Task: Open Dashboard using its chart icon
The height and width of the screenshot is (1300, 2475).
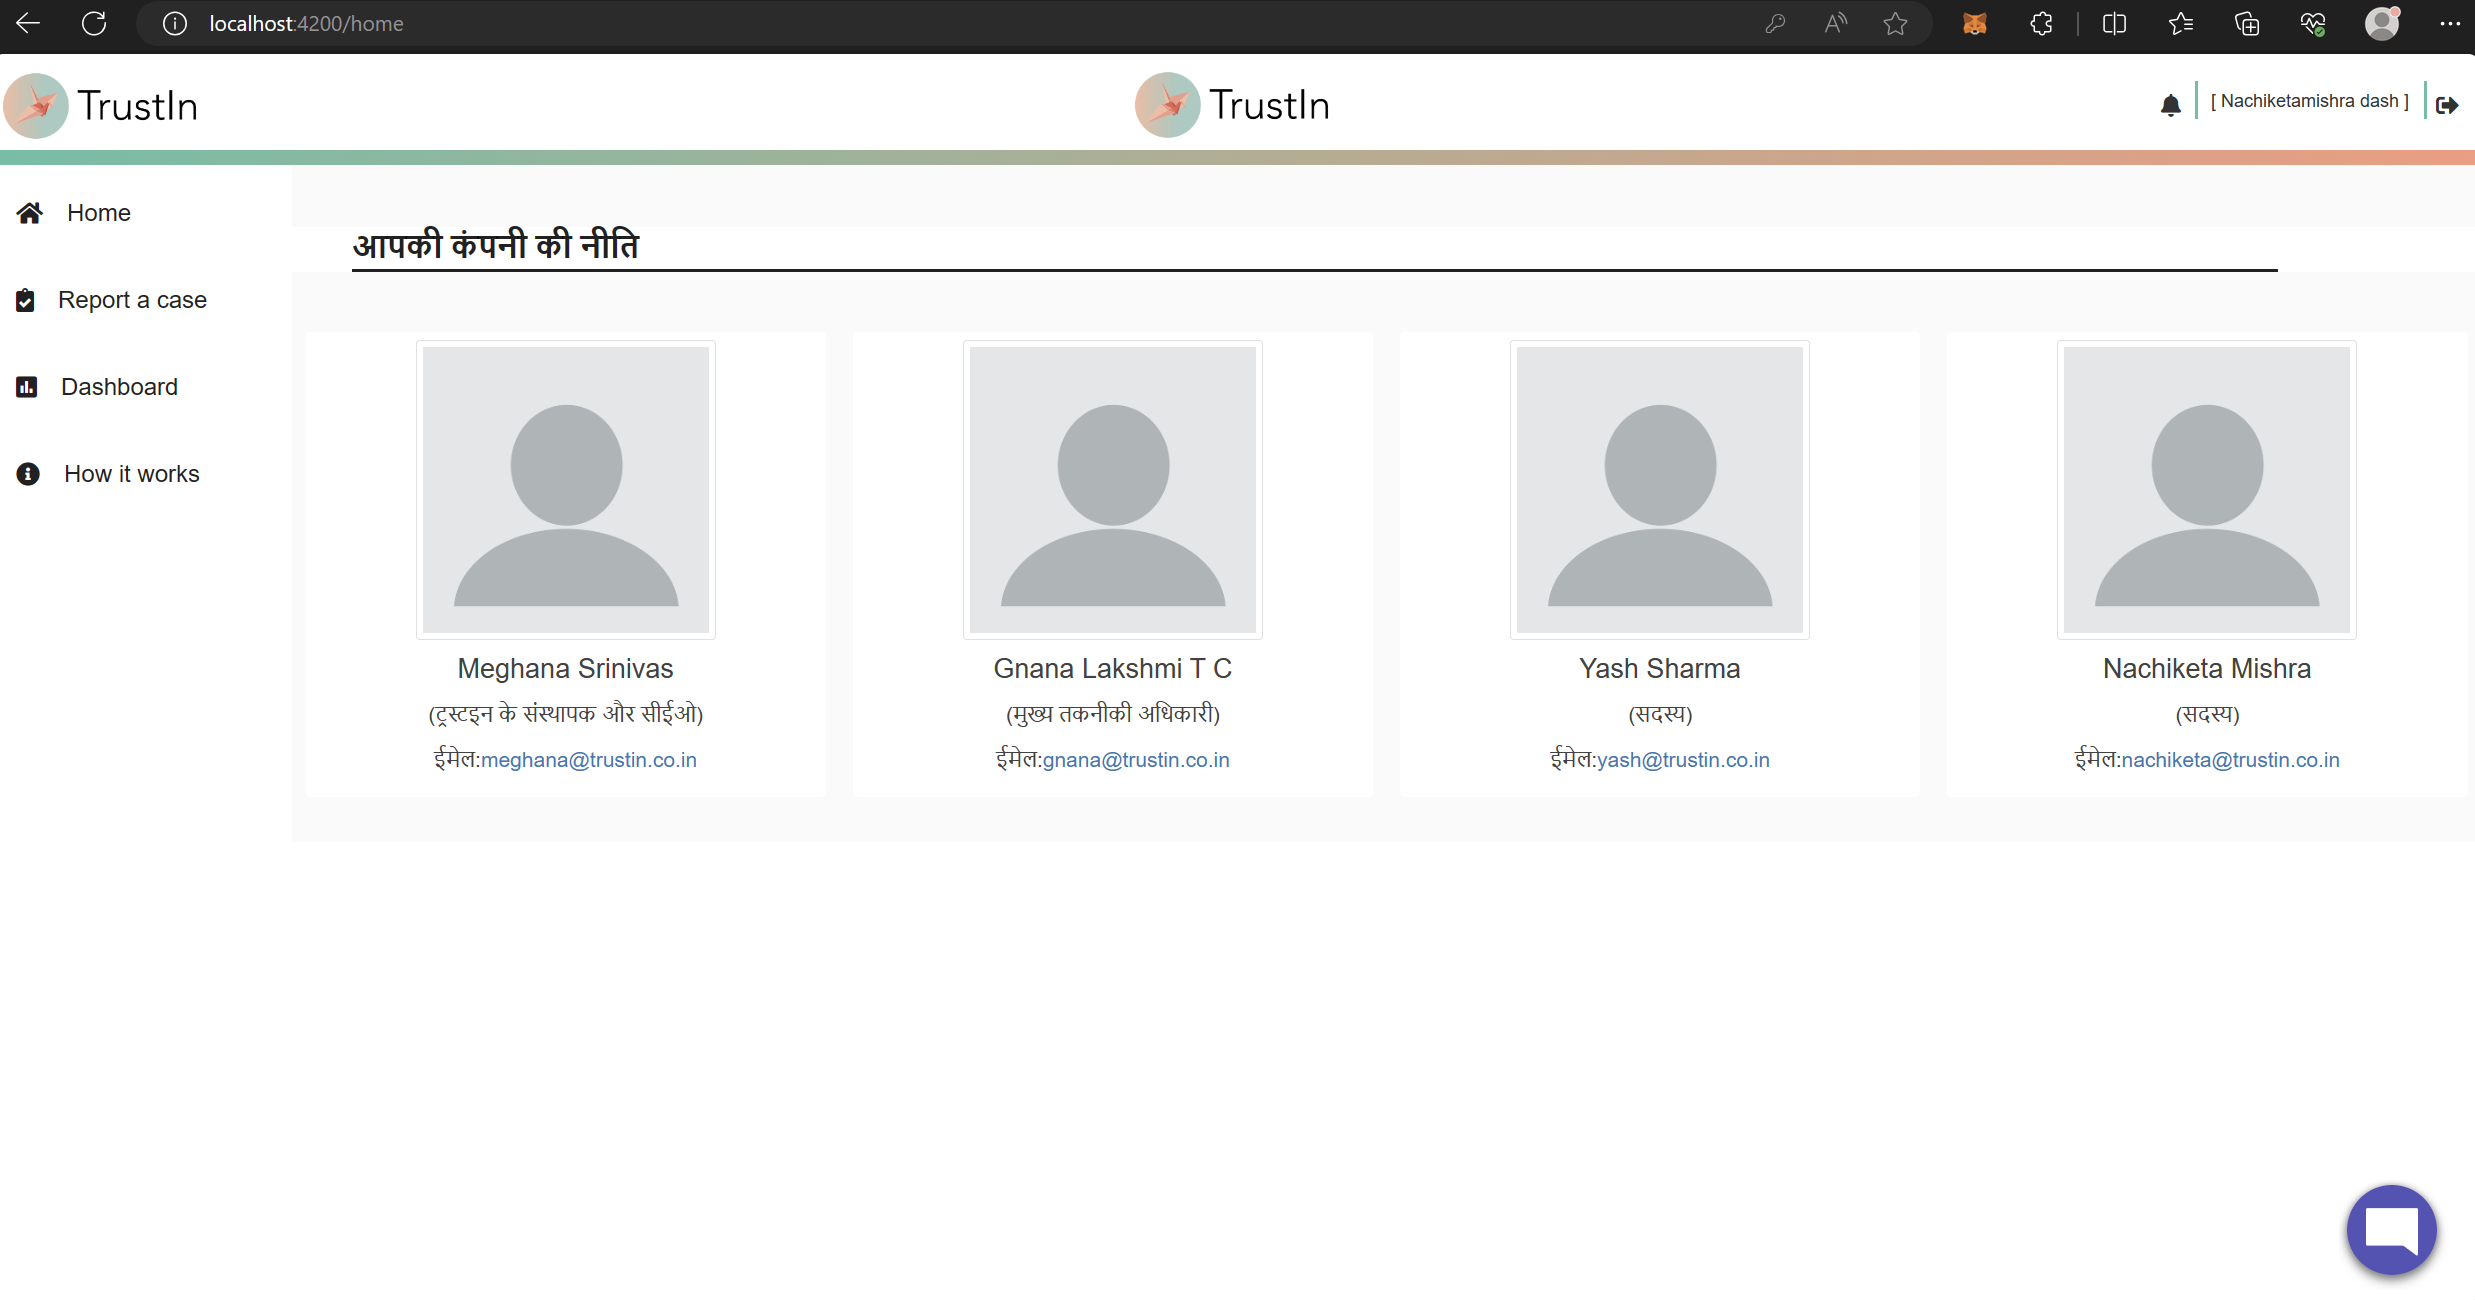Action: point(26,386)
